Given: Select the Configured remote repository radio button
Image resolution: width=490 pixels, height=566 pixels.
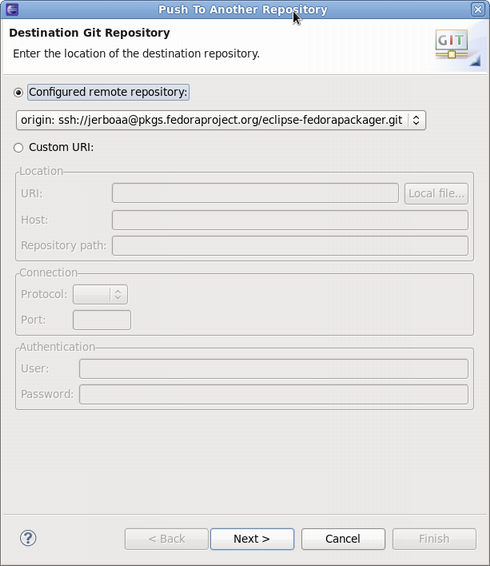Looking at the screenshot, I should click(18, 93).
